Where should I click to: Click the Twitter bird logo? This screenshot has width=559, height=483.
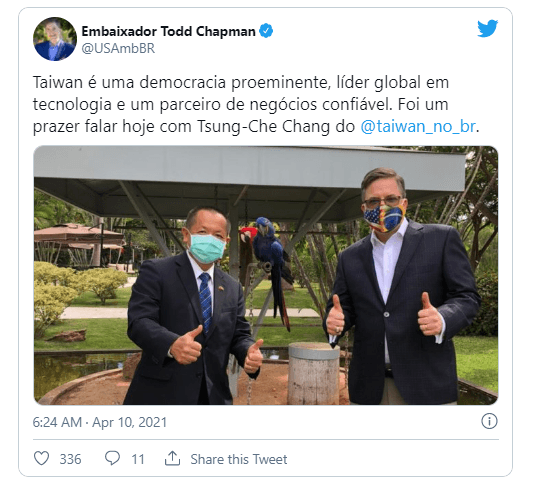pyautogui.click(x=487, y=29)
